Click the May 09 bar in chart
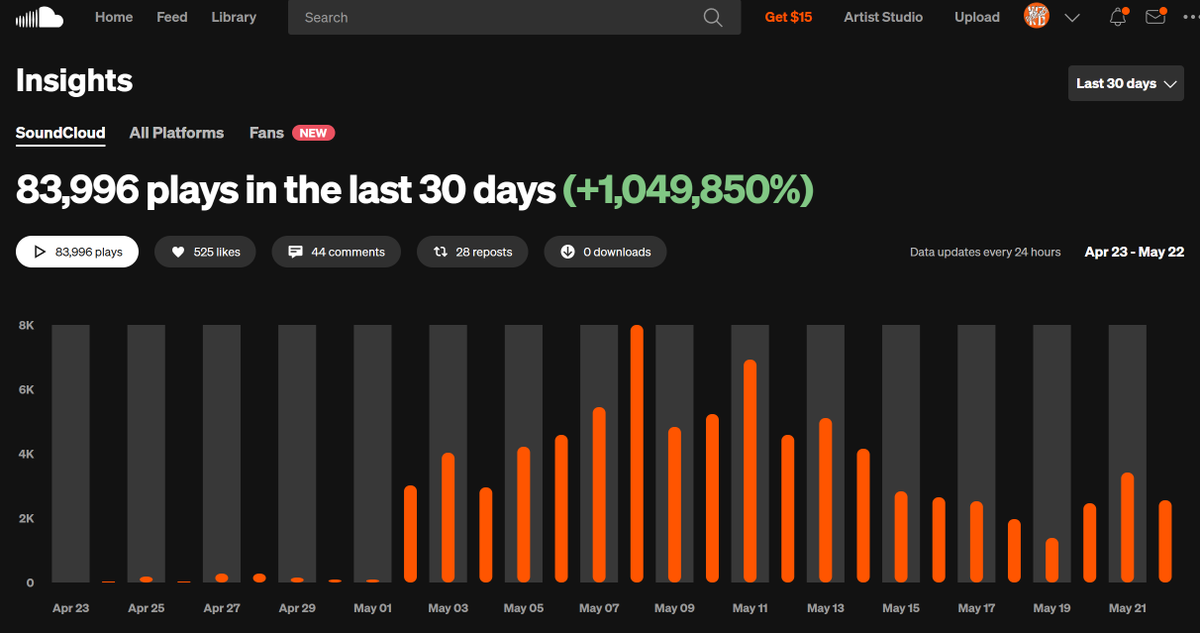The image size is (1200, 633). [x=675, y=505]
